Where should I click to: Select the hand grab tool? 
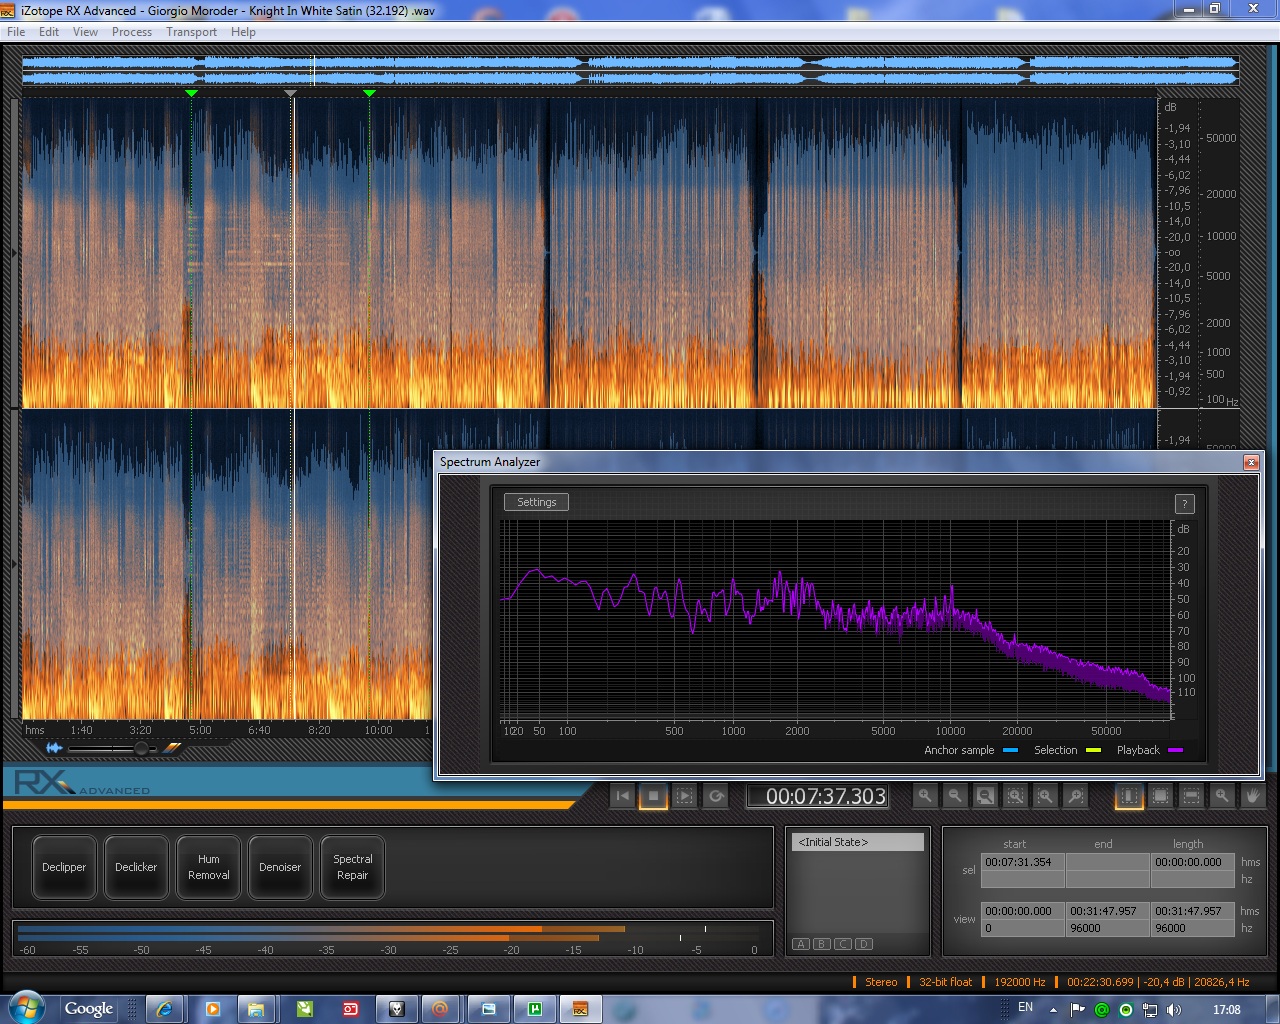pos(1252,796)
